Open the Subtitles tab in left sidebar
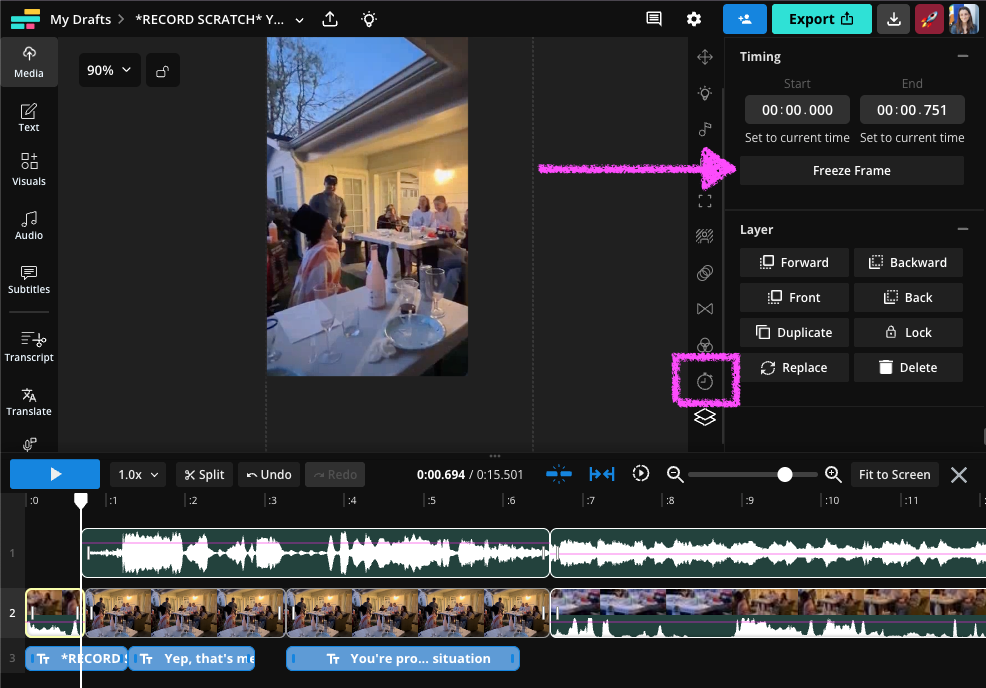Screen dimensions: 986x688 click(29, 279)
